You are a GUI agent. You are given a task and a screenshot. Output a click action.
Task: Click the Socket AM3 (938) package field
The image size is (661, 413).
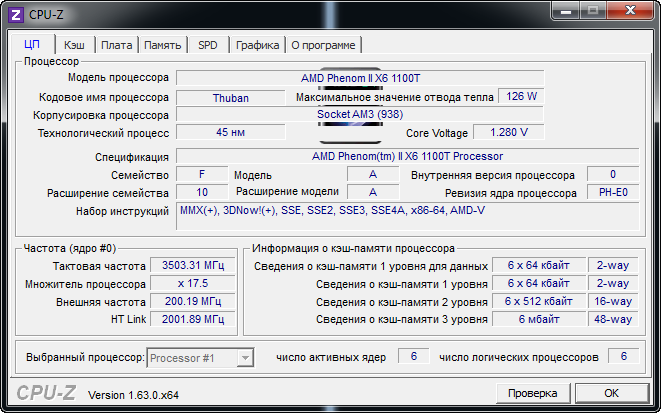[x=359, y=115]
